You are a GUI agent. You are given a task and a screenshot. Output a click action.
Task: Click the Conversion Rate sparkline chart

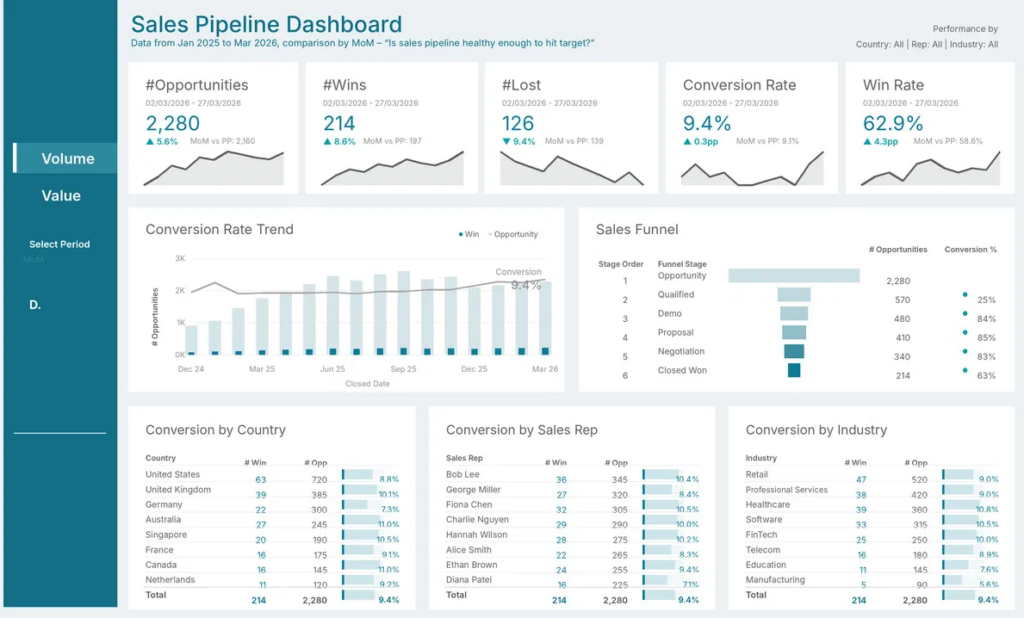coord(752,169)
